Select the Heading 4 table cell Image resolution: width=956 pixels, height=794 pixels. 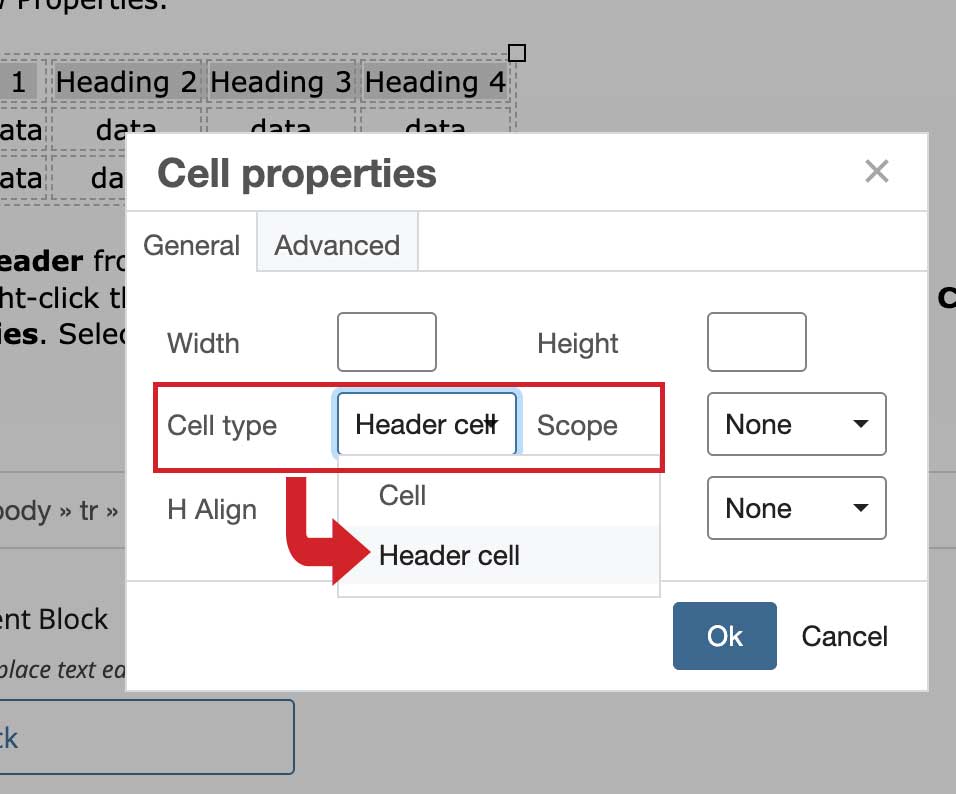pyautogui.click(x=435, y=82)
